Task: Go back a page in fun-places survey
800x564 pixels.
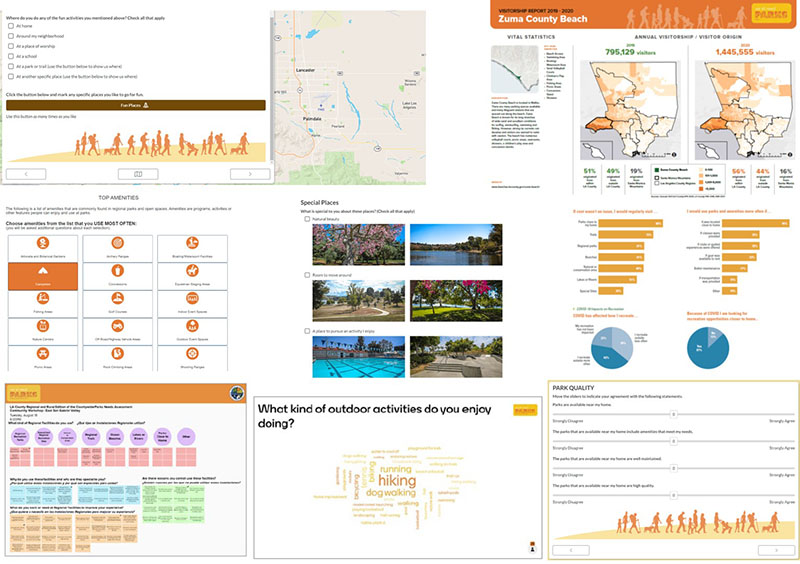Action: click(27, 173)
